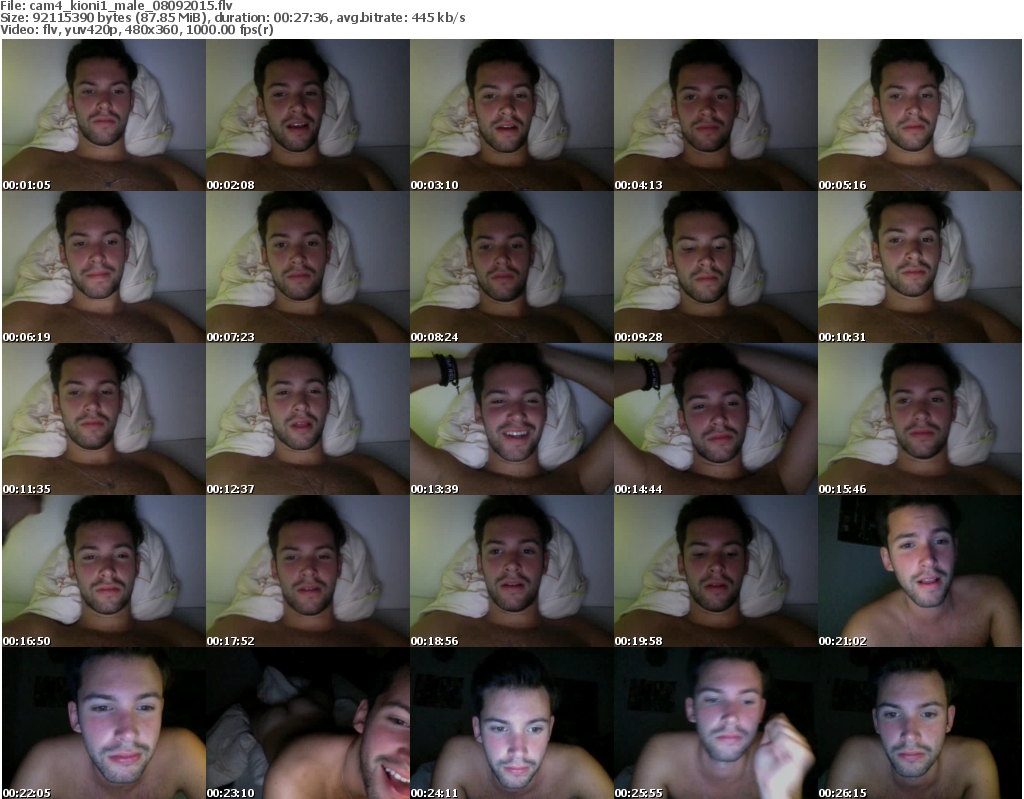The height and width of the screenshot is (799, 1024).
Task: Click the 00:25:55 thumbnail
Action: click(x=716, y=723)
